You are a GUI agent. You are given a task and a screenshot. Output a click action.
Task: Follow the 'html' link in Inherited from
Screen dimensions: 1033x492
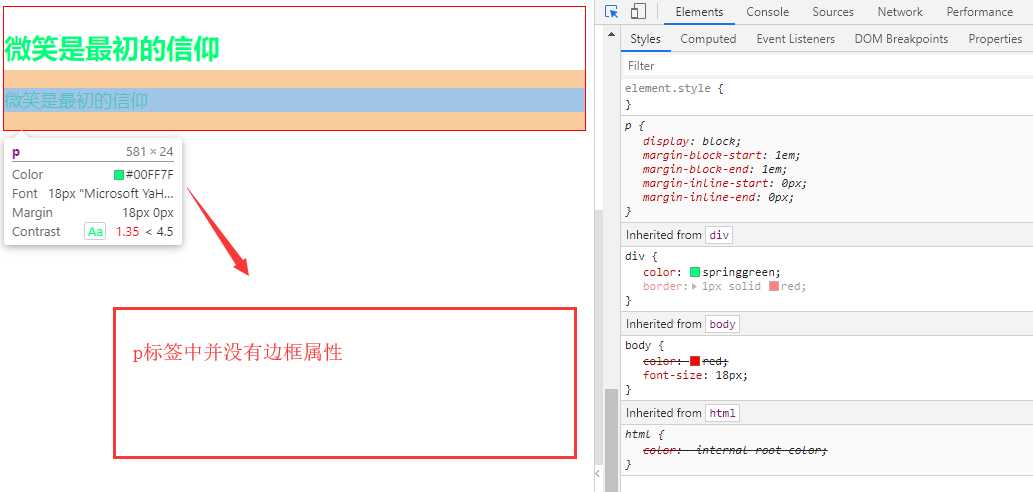point(722,413)
